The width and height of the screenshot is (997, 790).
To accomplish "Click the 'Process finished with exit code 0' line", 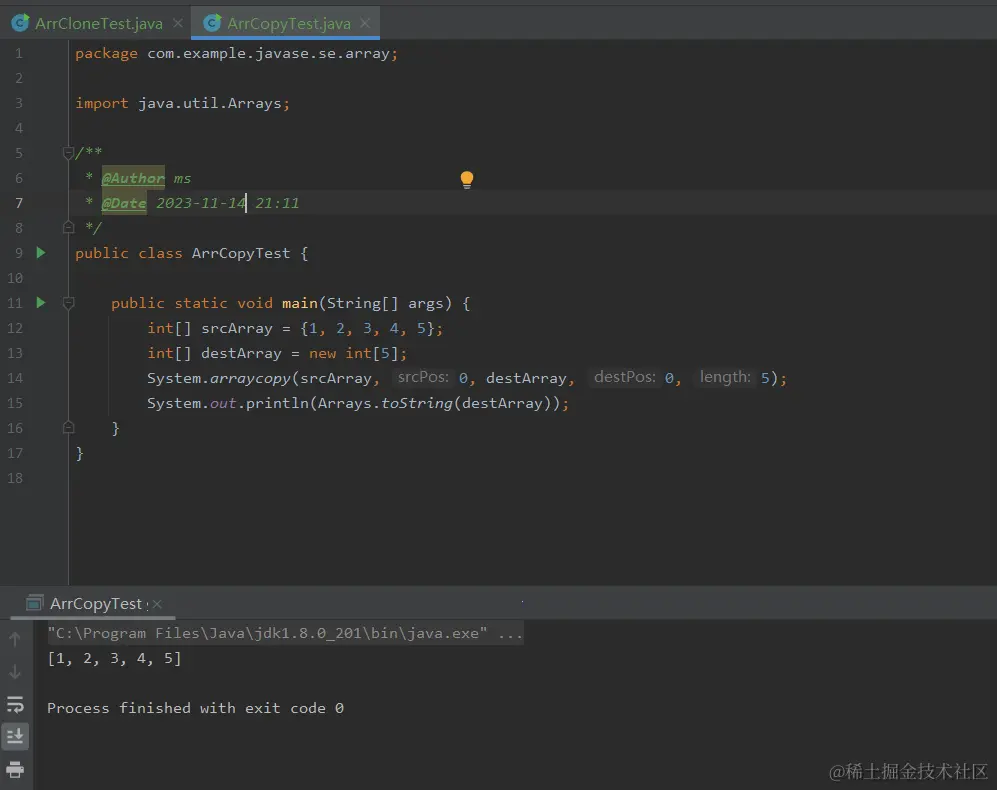I will 195,708.
